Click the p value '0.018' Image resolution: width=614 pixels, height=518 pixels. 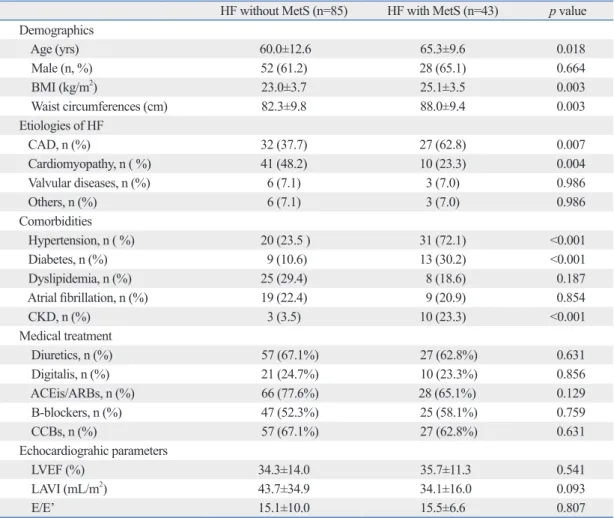[x=571, y=49]
